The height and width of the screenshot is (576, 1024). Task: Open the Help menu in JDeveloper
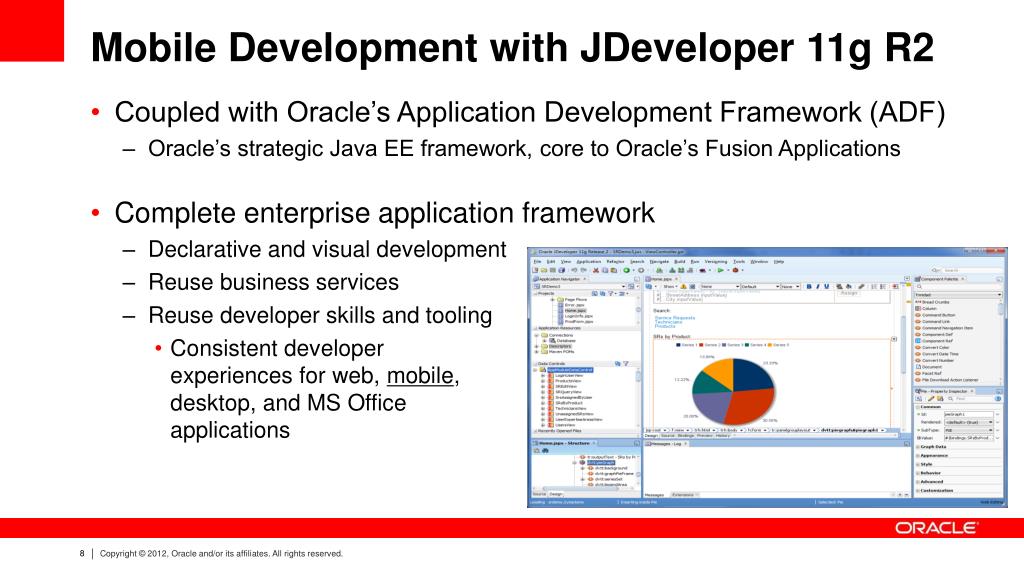(x=778, y=262)
